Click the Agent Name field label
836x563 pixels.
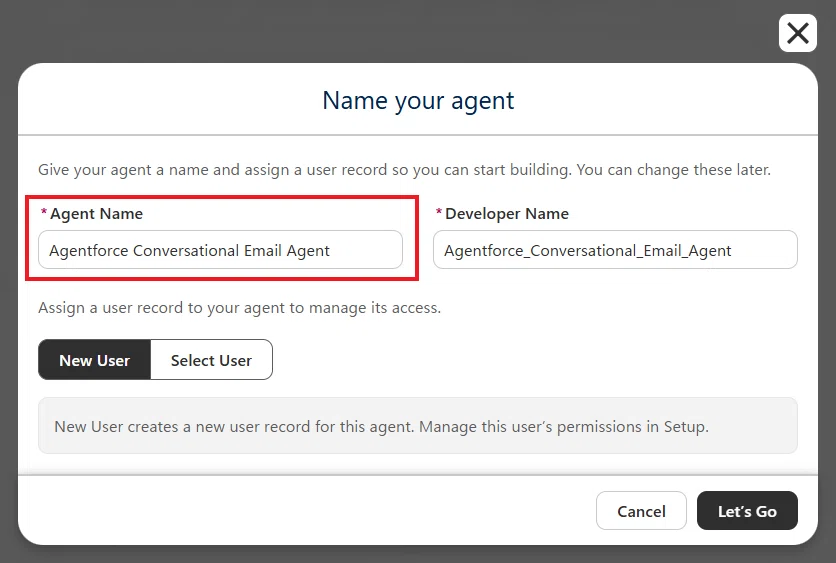96,214
